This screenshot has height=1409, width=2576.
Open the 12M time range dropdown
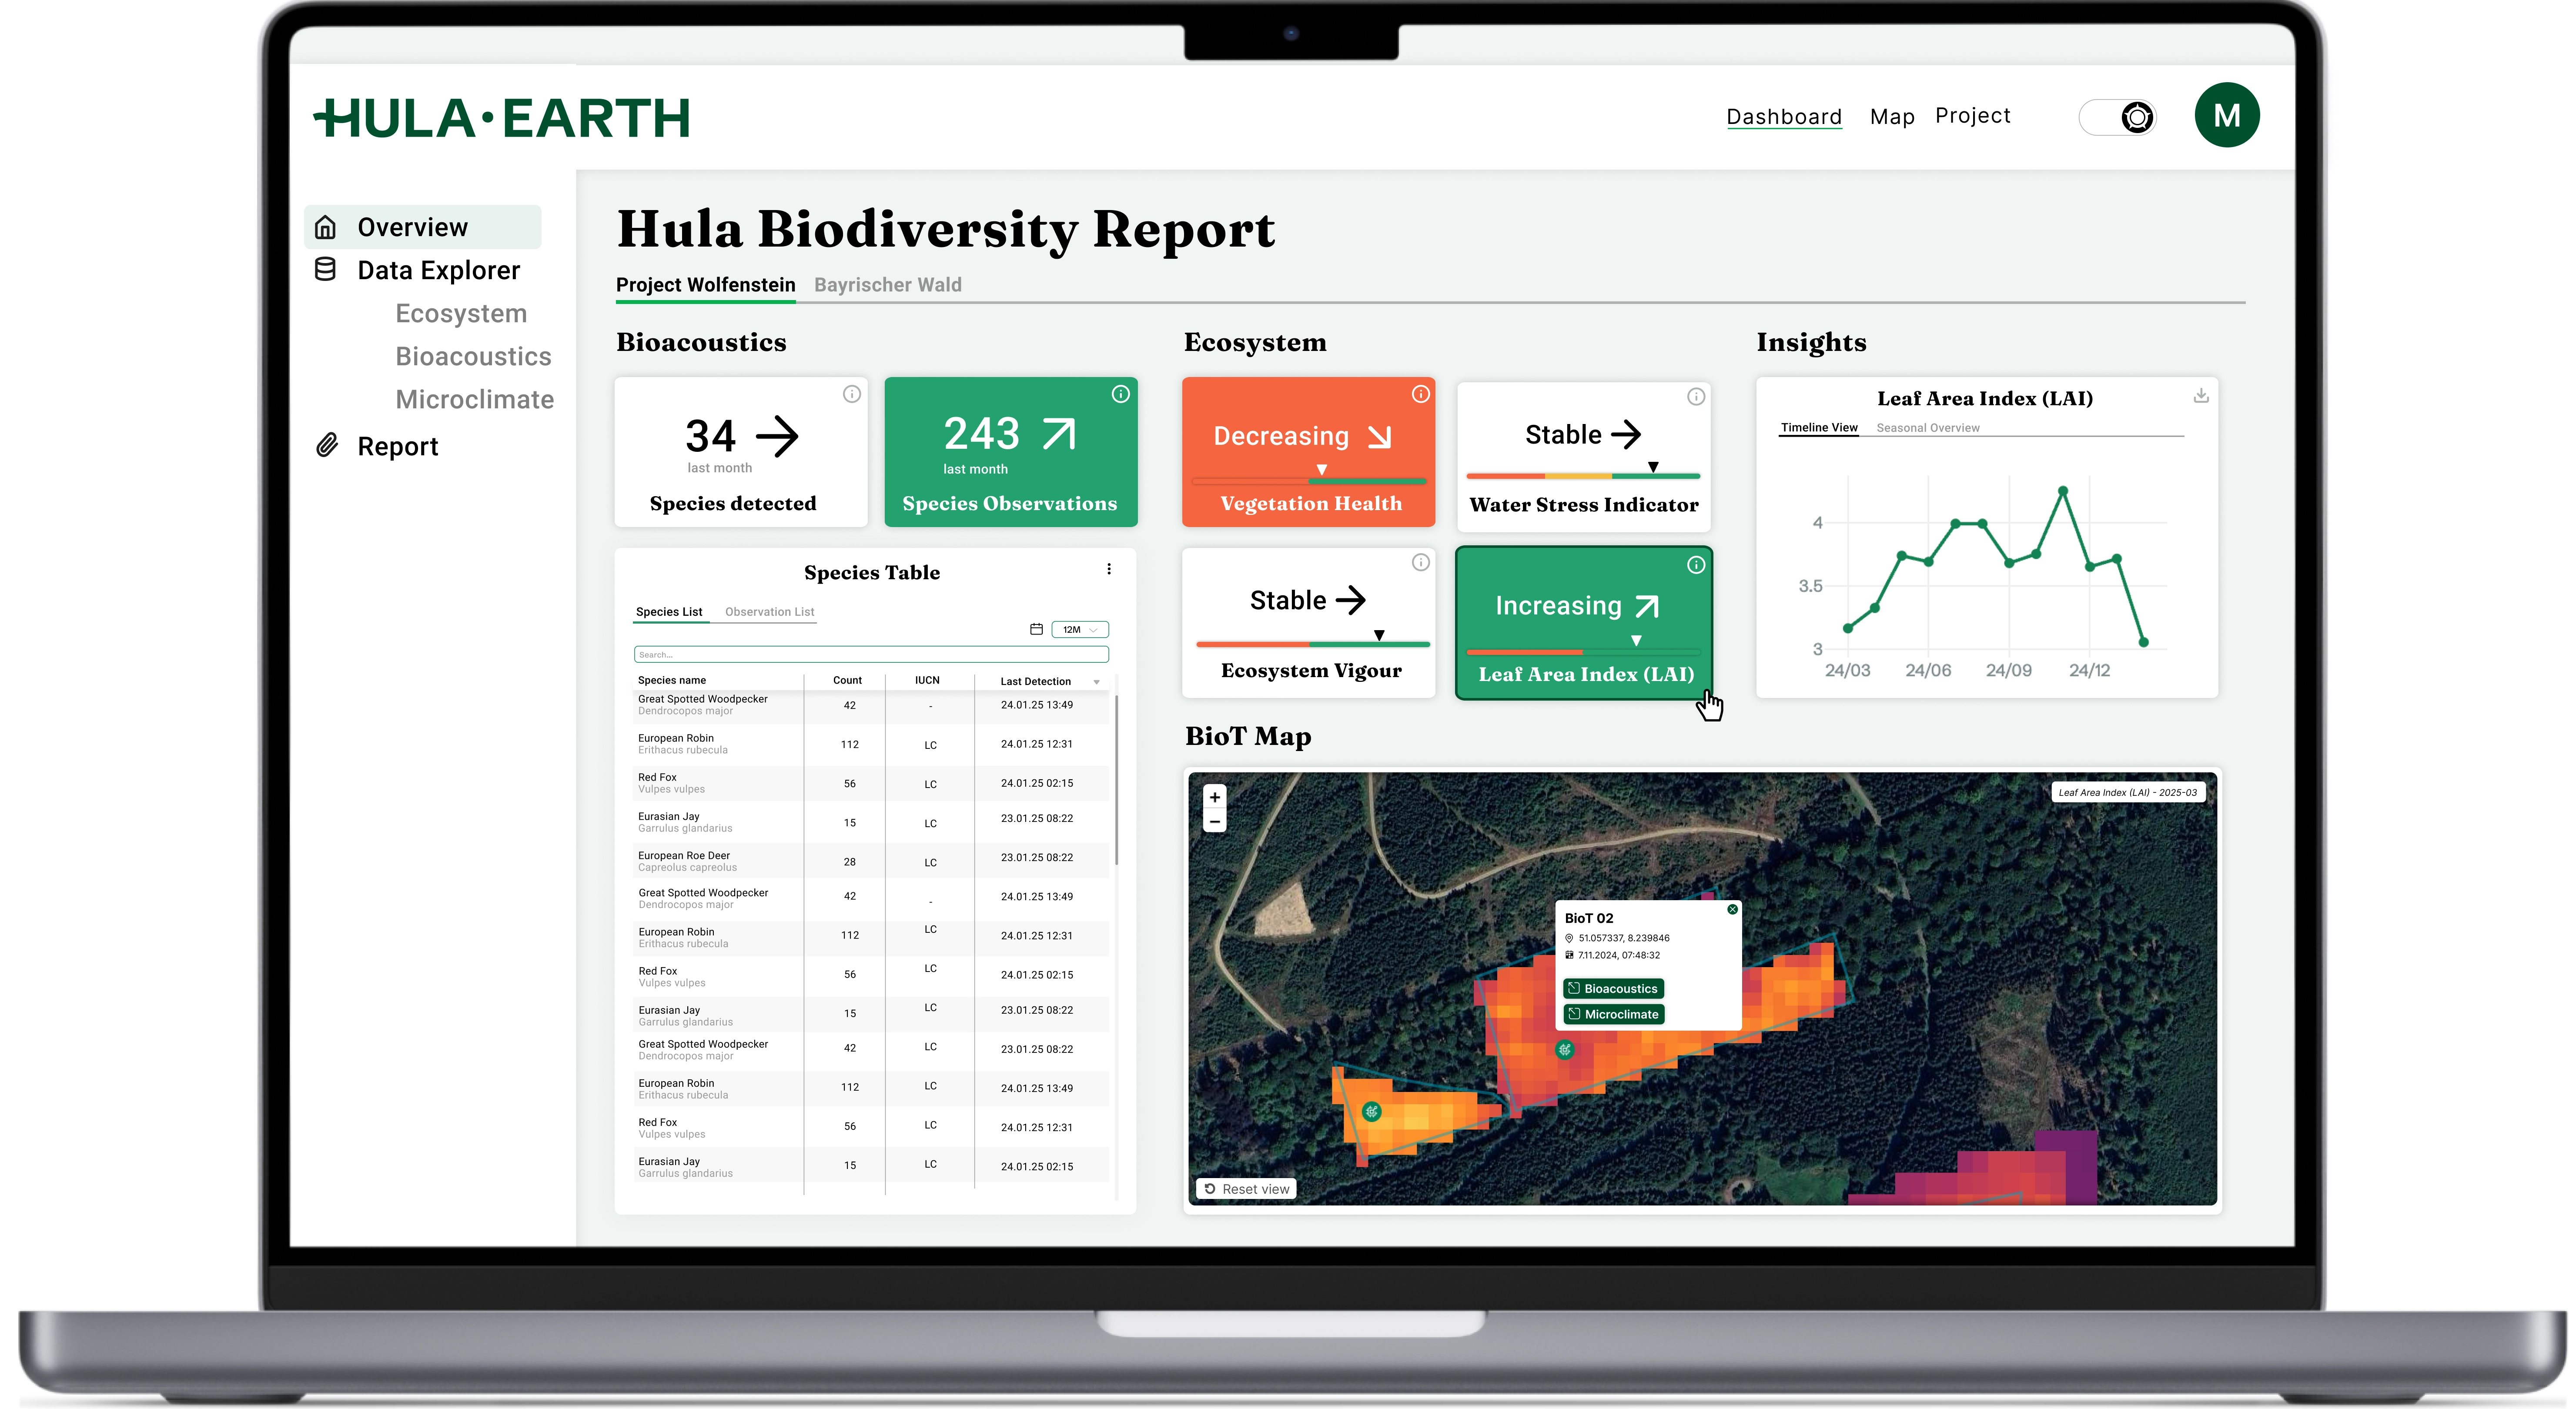pos(1080,629)
